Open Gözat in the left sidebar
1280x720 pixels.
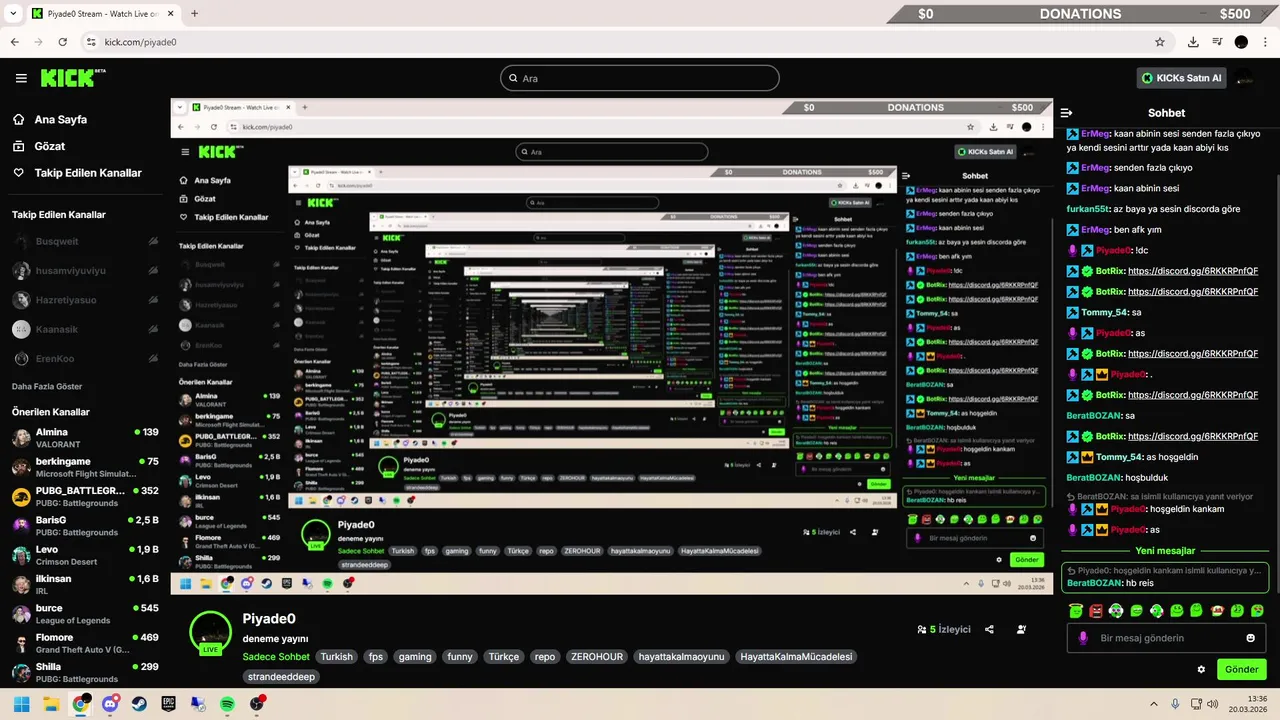click(50, 146)
